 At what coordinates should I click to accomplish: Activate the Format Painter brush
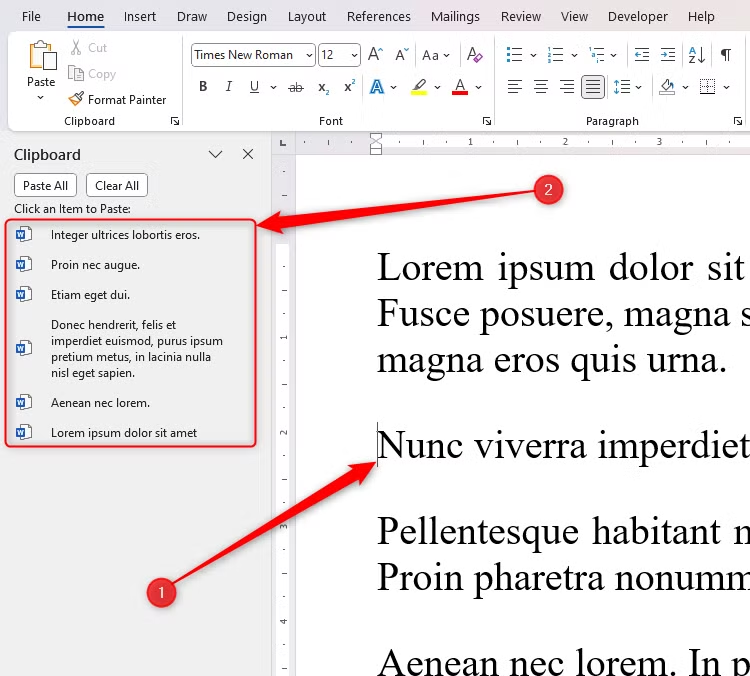[76, 99]
